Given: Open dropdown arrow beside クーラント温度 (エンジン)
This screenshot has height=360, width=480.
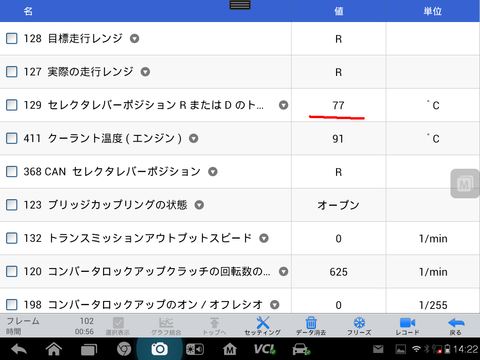Looking at the screenshot, I should [194, 138].
